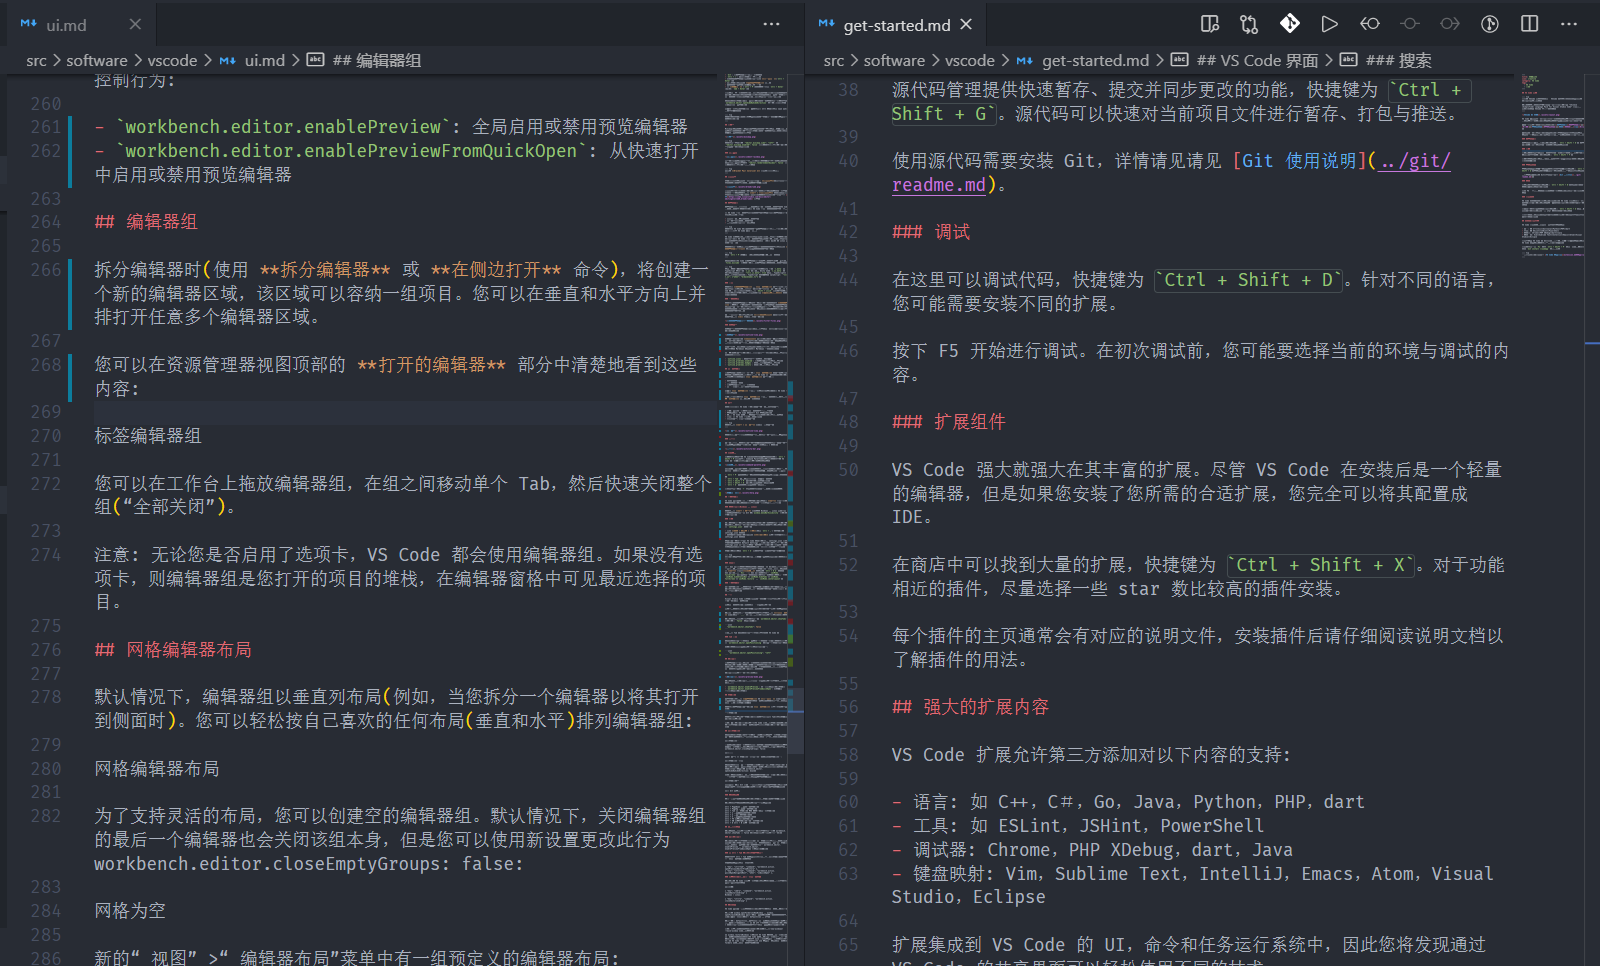Switch to the get-started.md tab
Image resolution: width=1600 pixels, height=966 pixels.
pyautogui.click(x=895, y=24)
